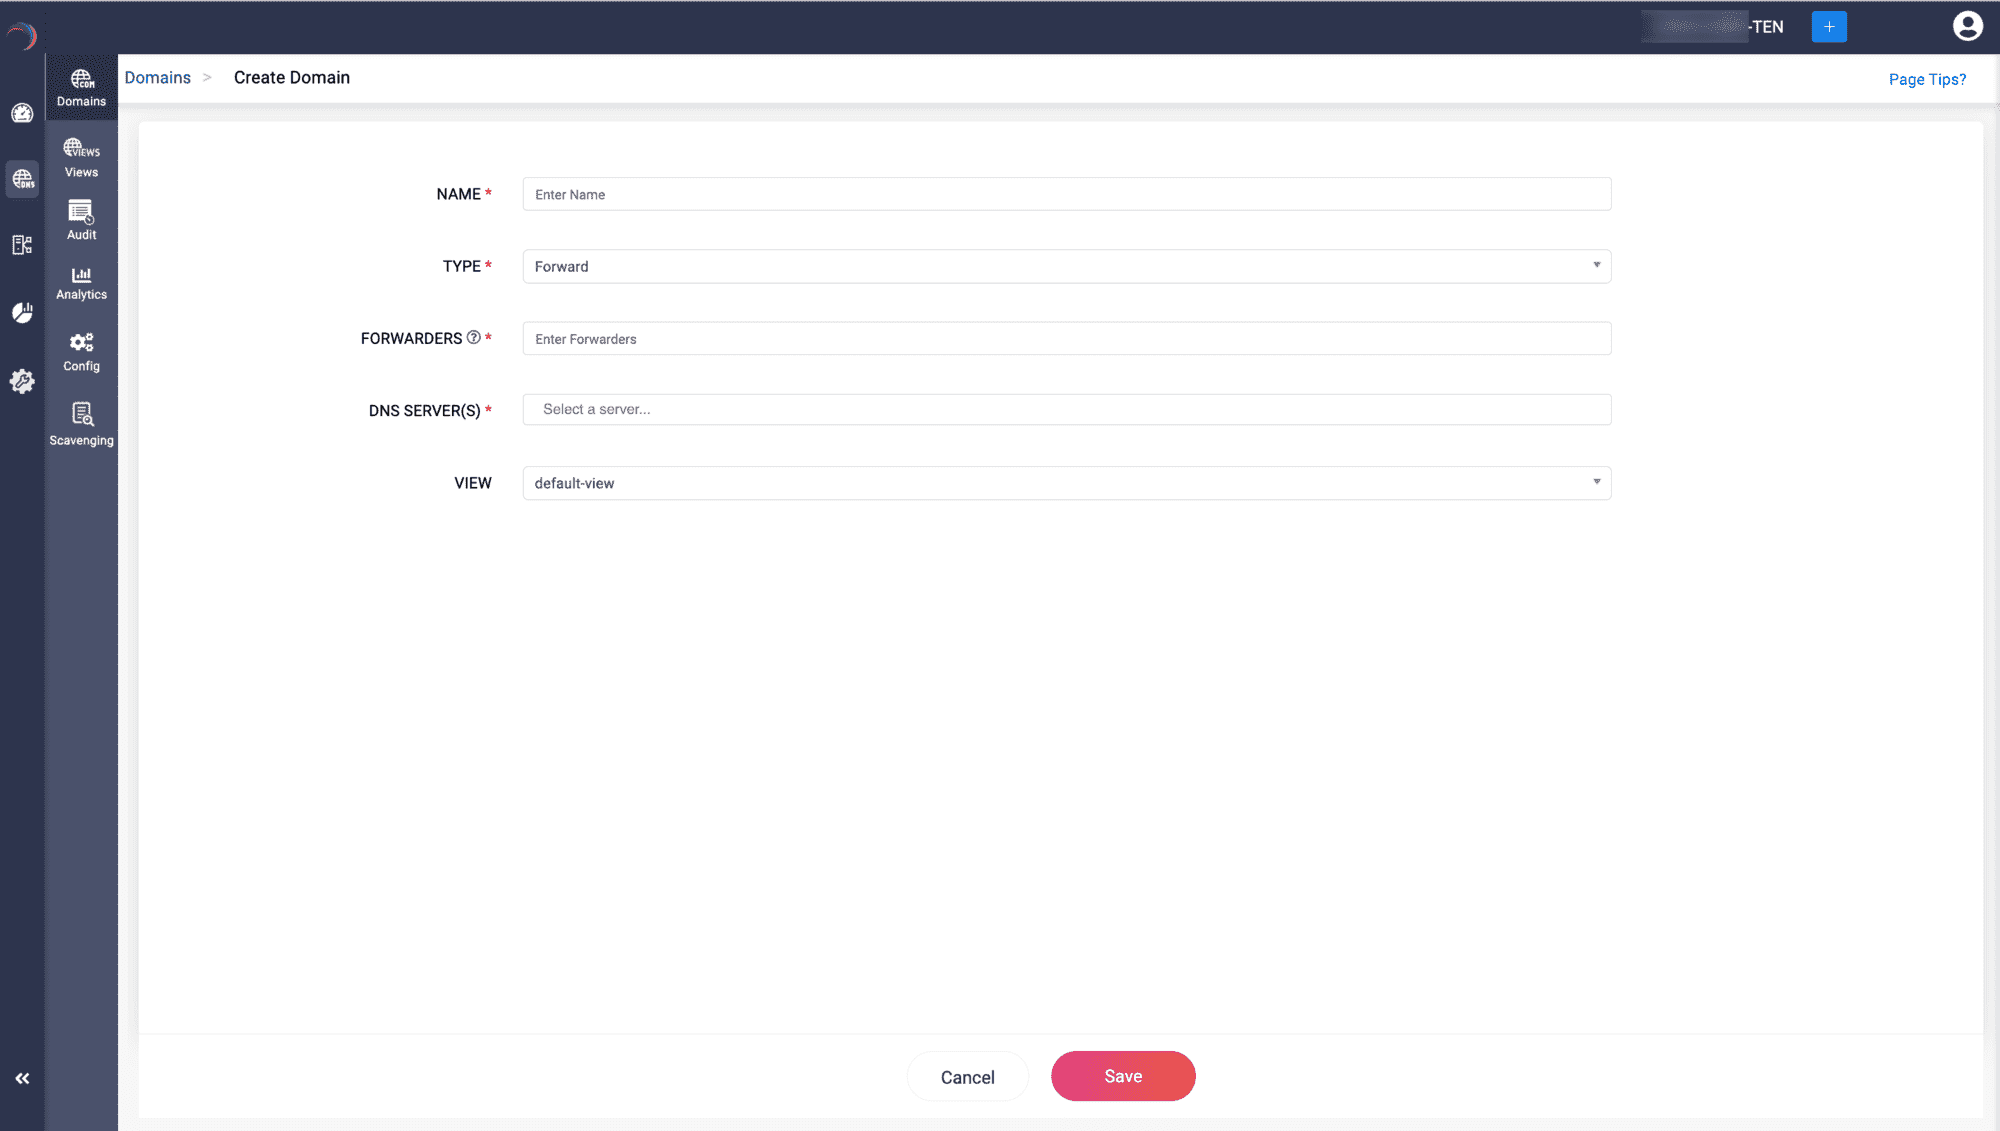Collapse the sidebar with double chevron icon
The height and width of the screenshot is (1131, 2000).
click(22, 1078)
